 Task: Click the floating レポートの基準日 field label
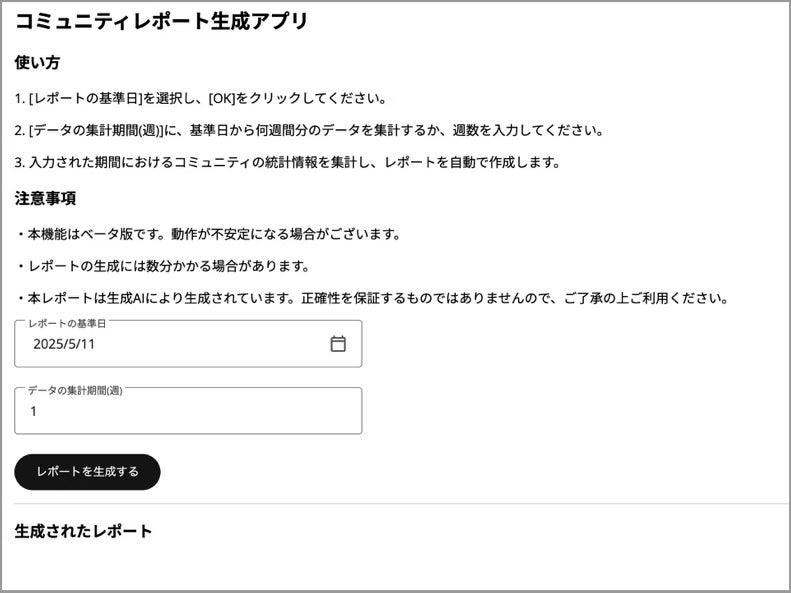point(67,323)
